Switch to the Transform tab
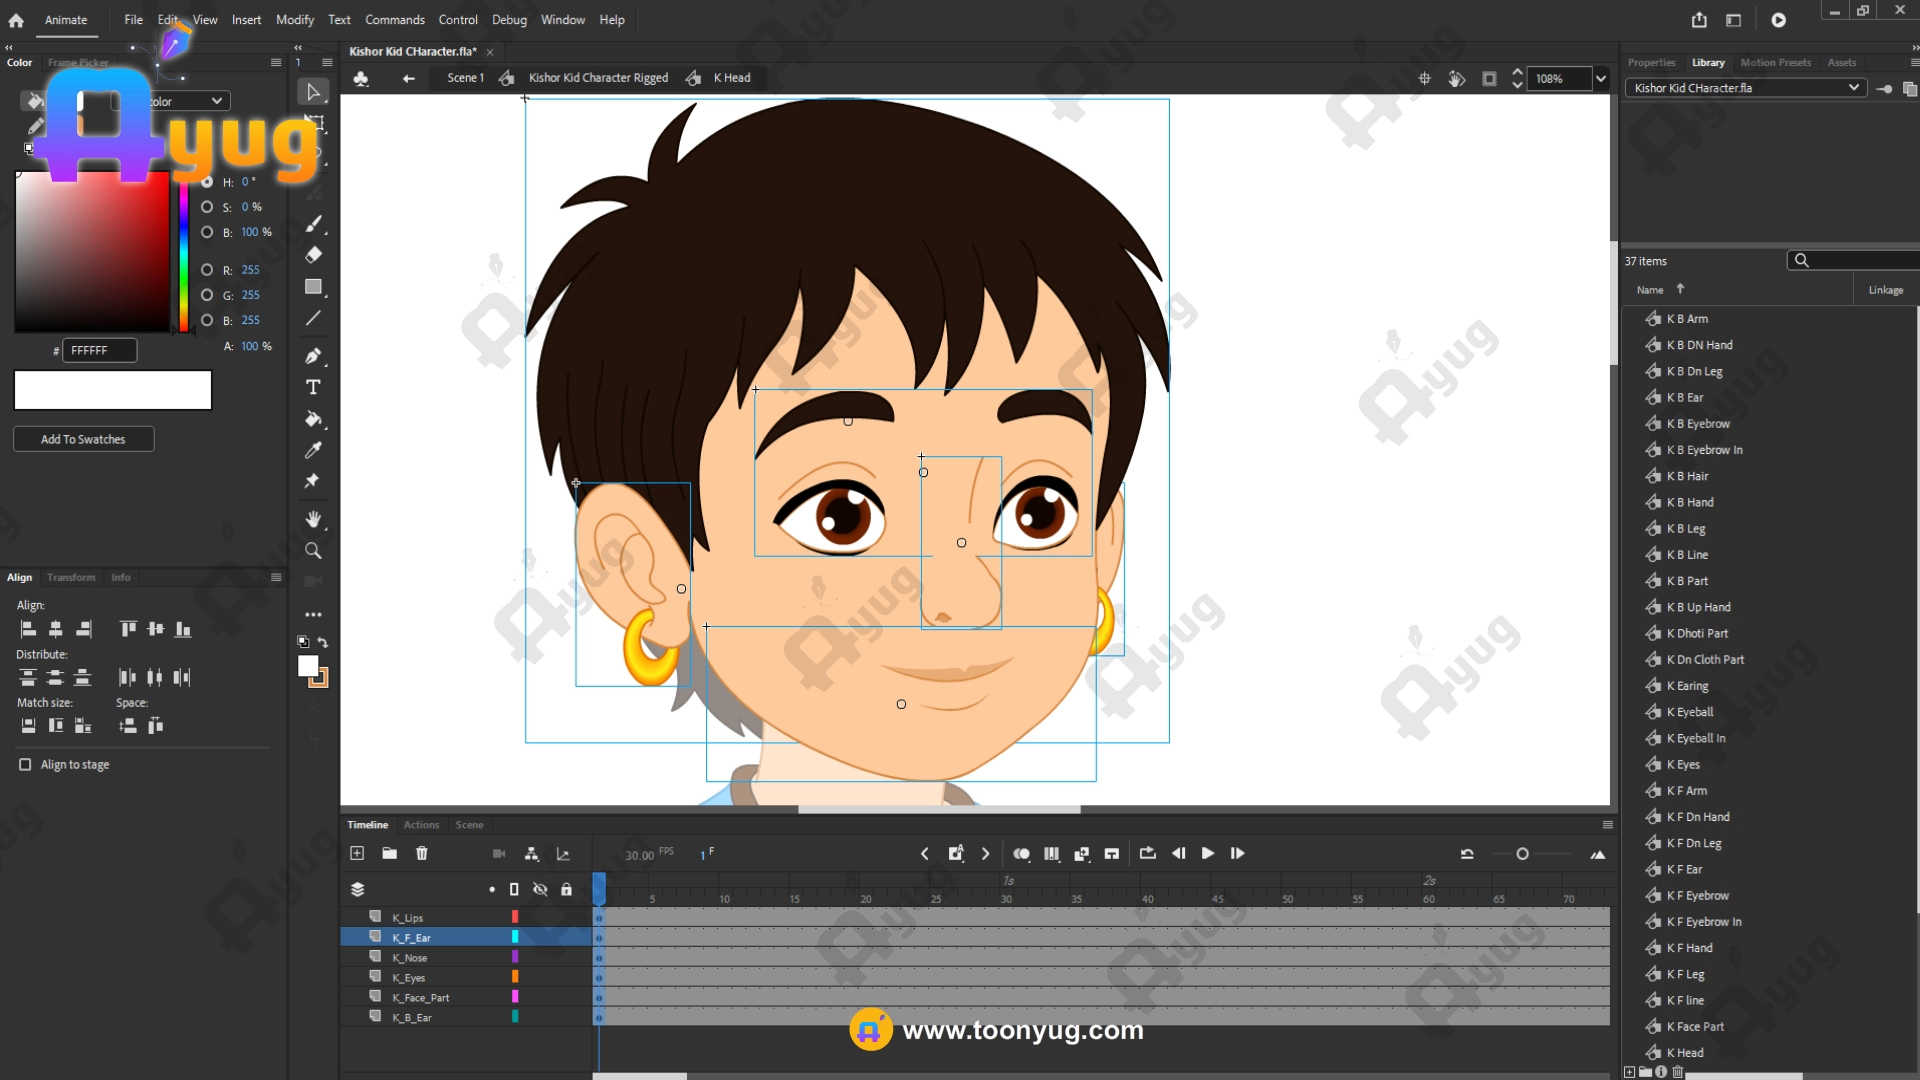This screenshot has width=1920, height=1080. (x=71, y=577)
